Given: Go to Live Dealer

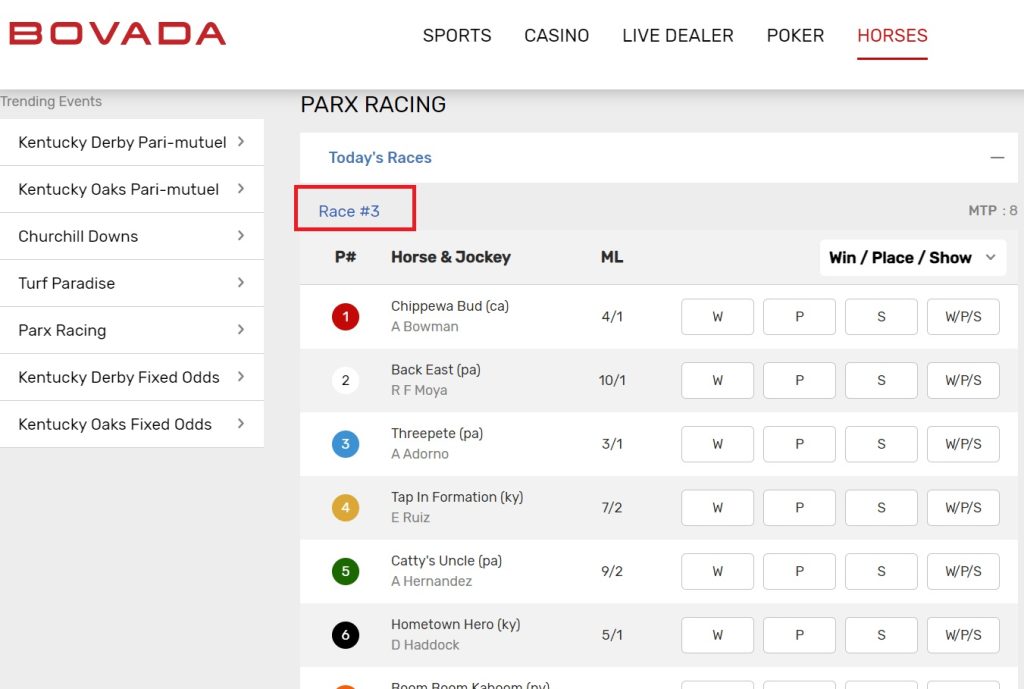Looking at the screenshot, I should 678,35.
